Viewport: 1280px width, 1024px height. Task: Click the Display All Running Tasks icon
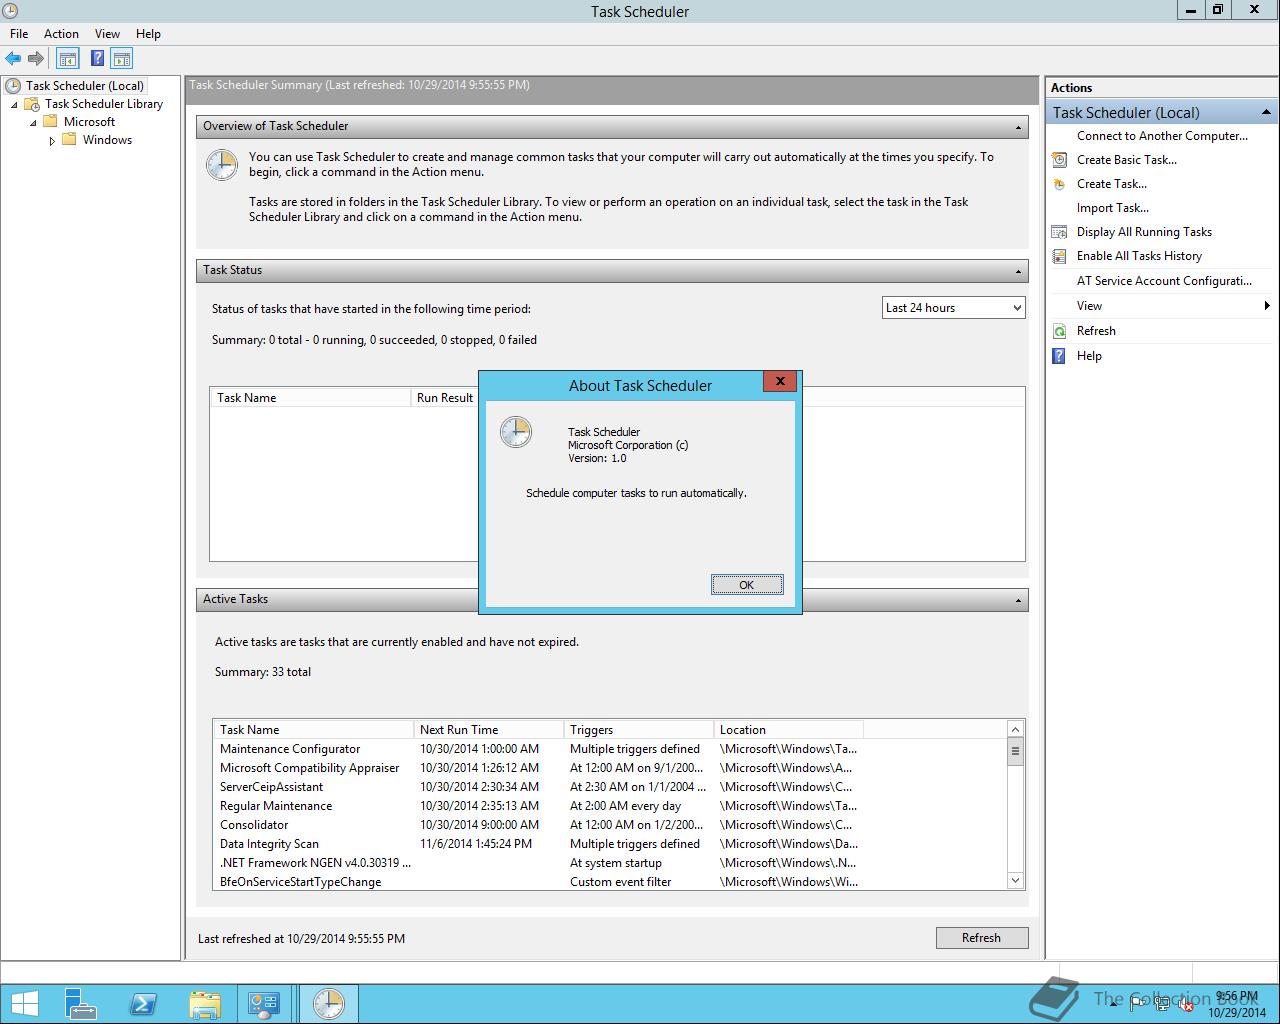tap(1060, 232)
